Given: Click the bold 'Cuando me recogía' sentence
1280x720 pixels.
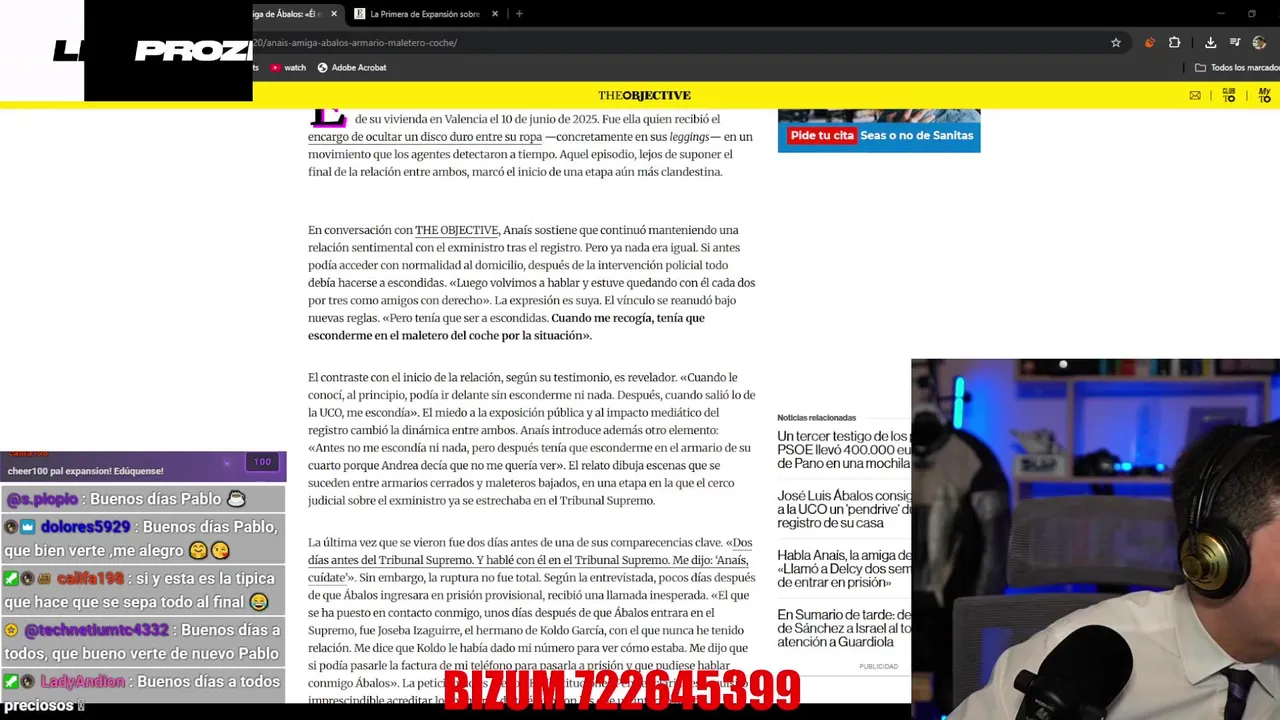Looking at the screenshot, I should coord(506,327).
